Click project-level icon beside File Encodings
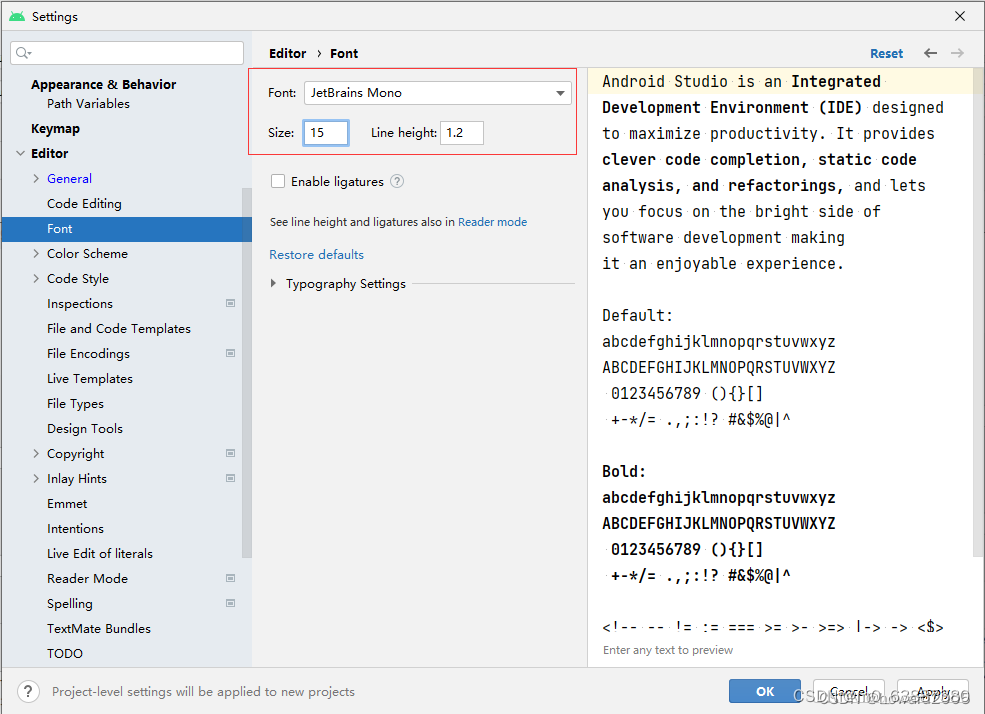 [x=231, y=354]
